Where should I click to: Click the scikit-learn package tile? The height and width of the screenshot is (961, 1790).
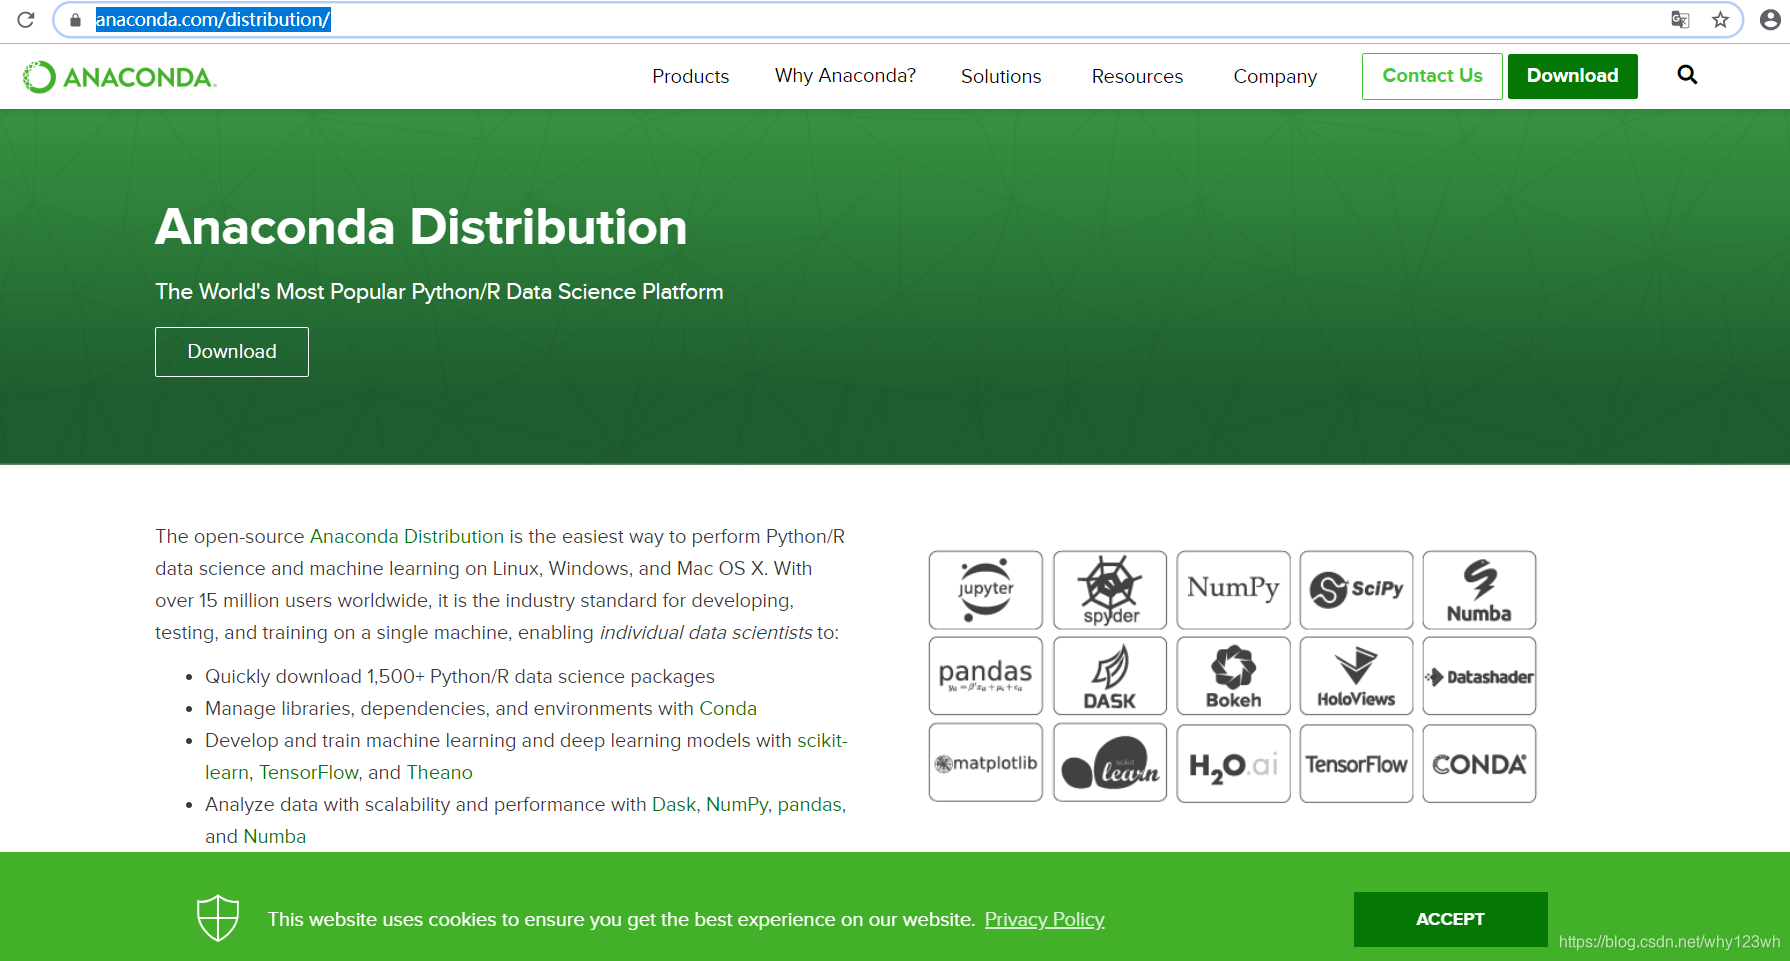[1110, 763]
